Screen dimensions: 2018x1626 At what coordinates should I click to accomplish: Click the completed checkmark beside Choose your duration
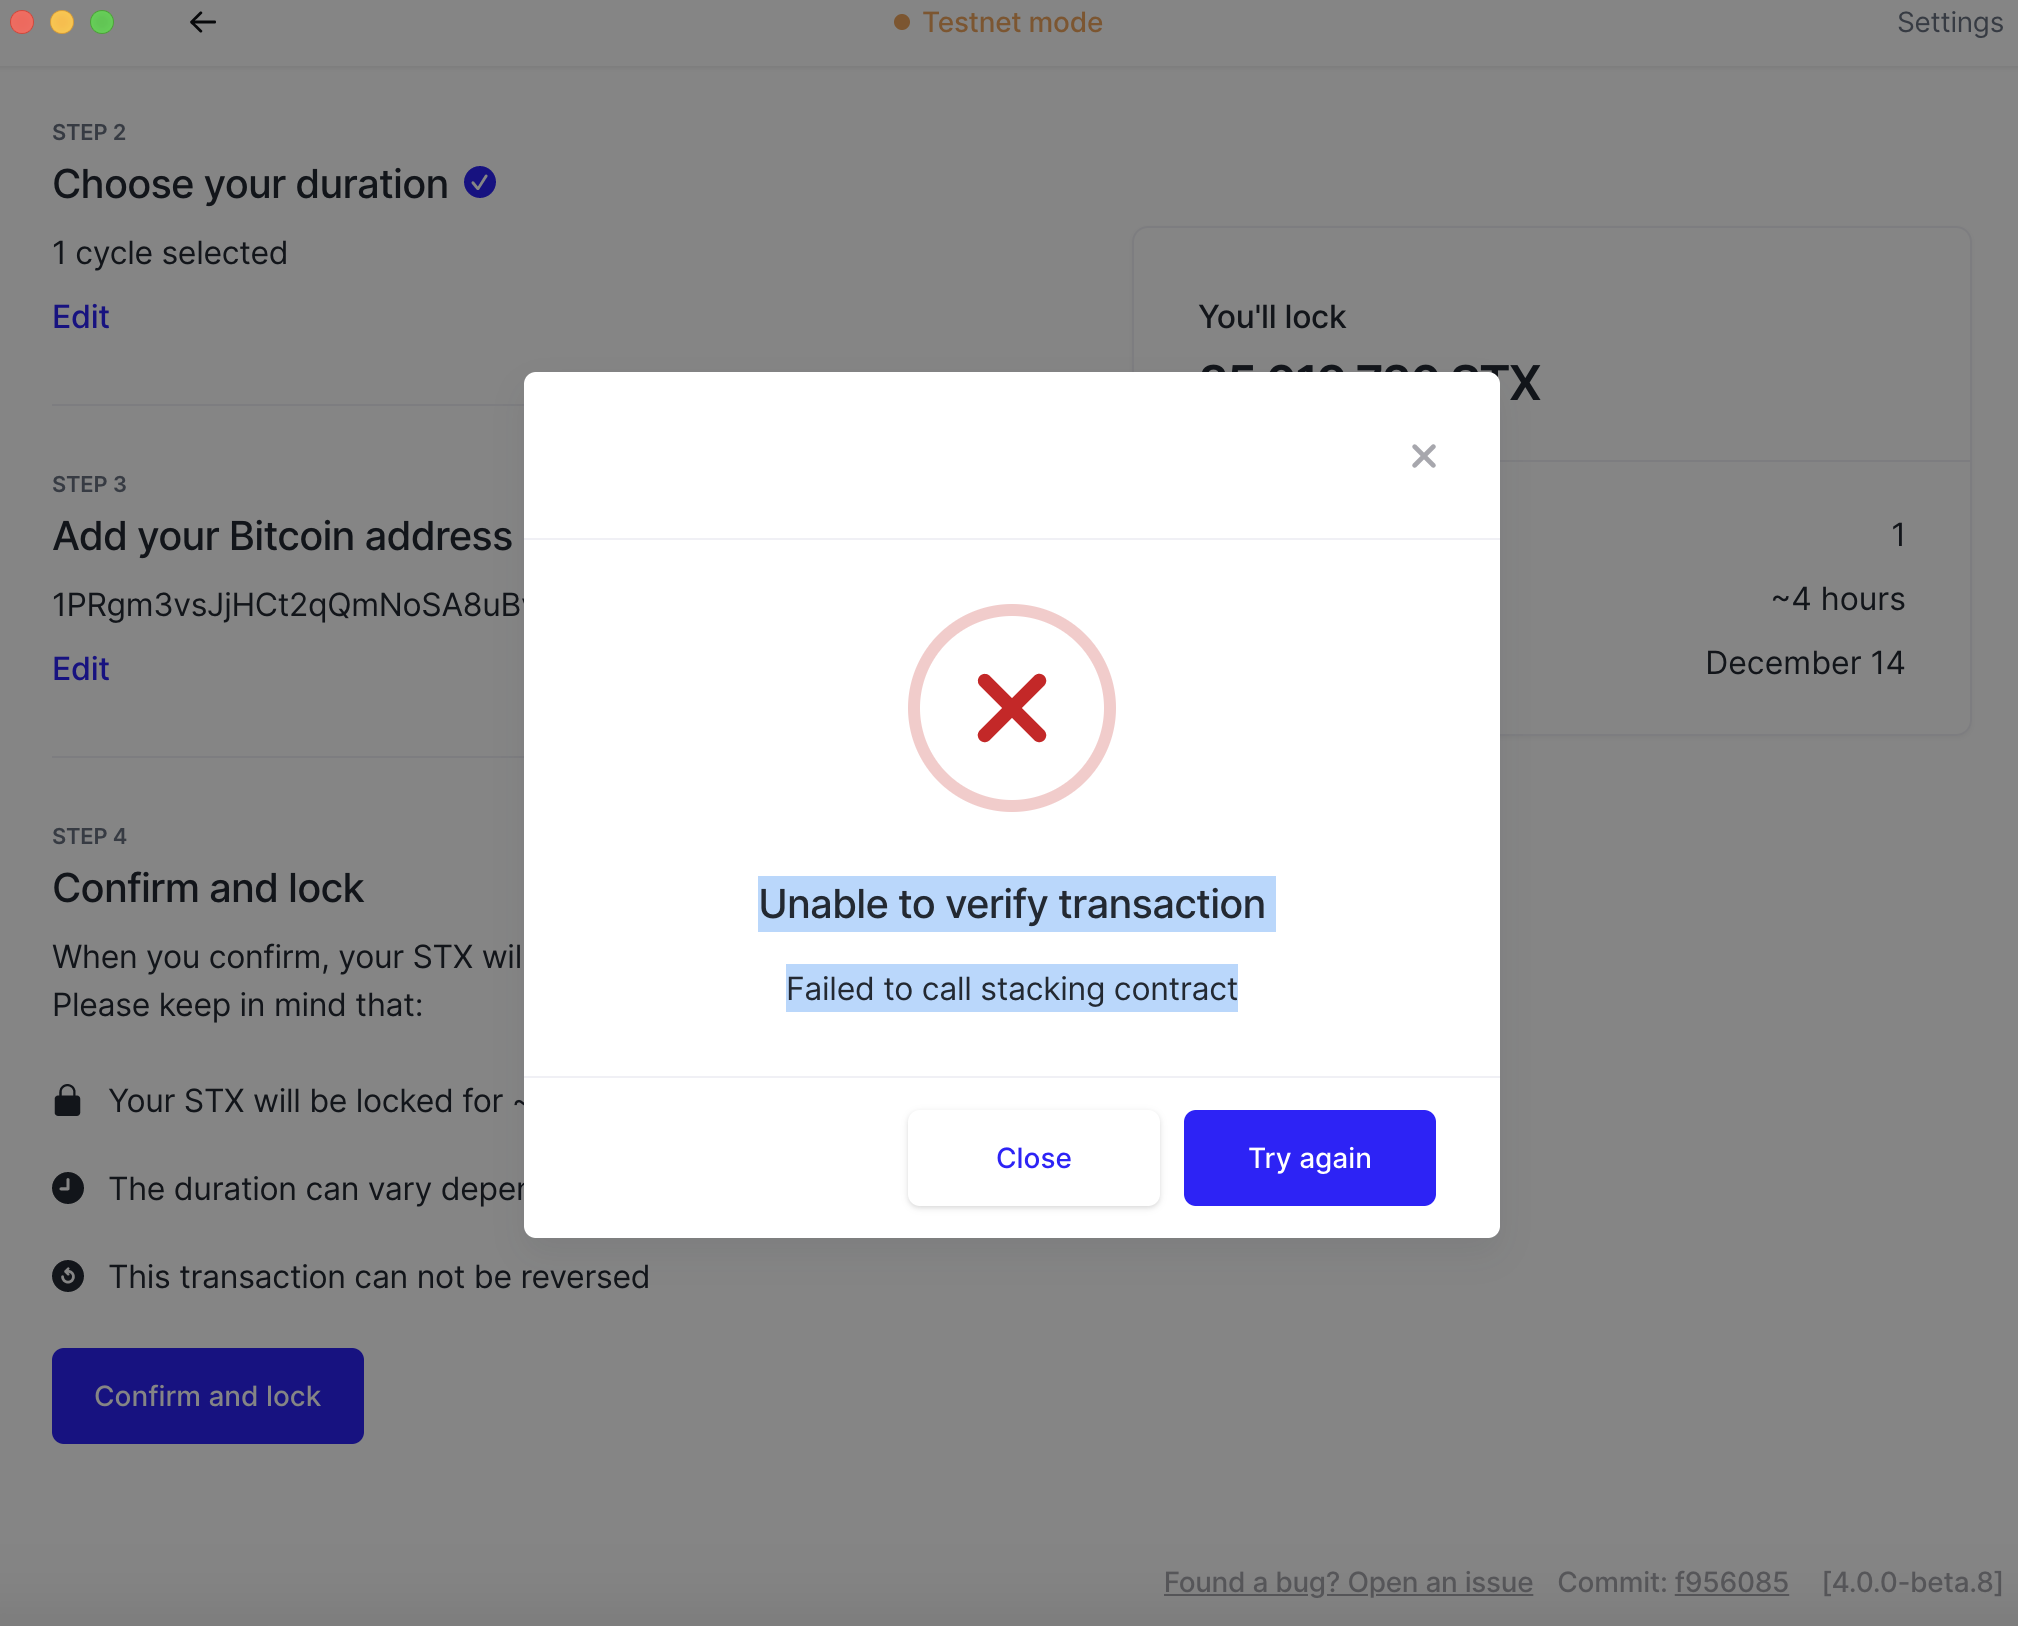(480, 182)
